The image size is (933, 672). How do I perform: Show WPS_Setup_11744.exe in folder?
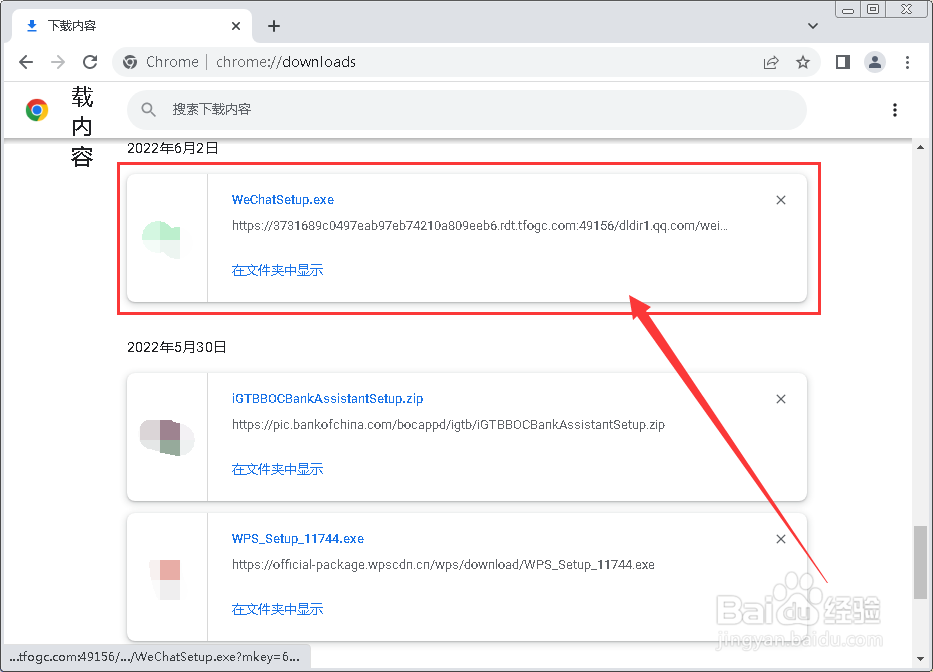tap(277, 609)
